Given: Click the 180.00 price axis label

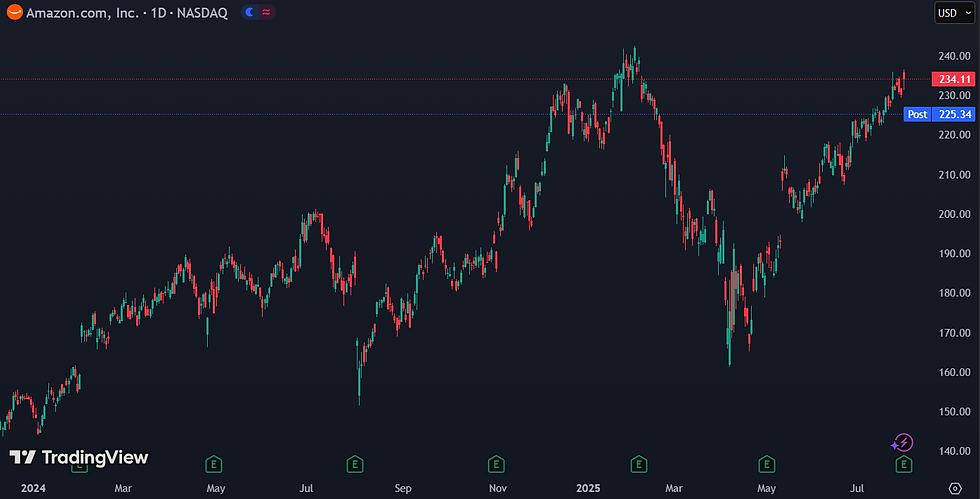Looking at the screenshot, I should [x=954, y=293].
